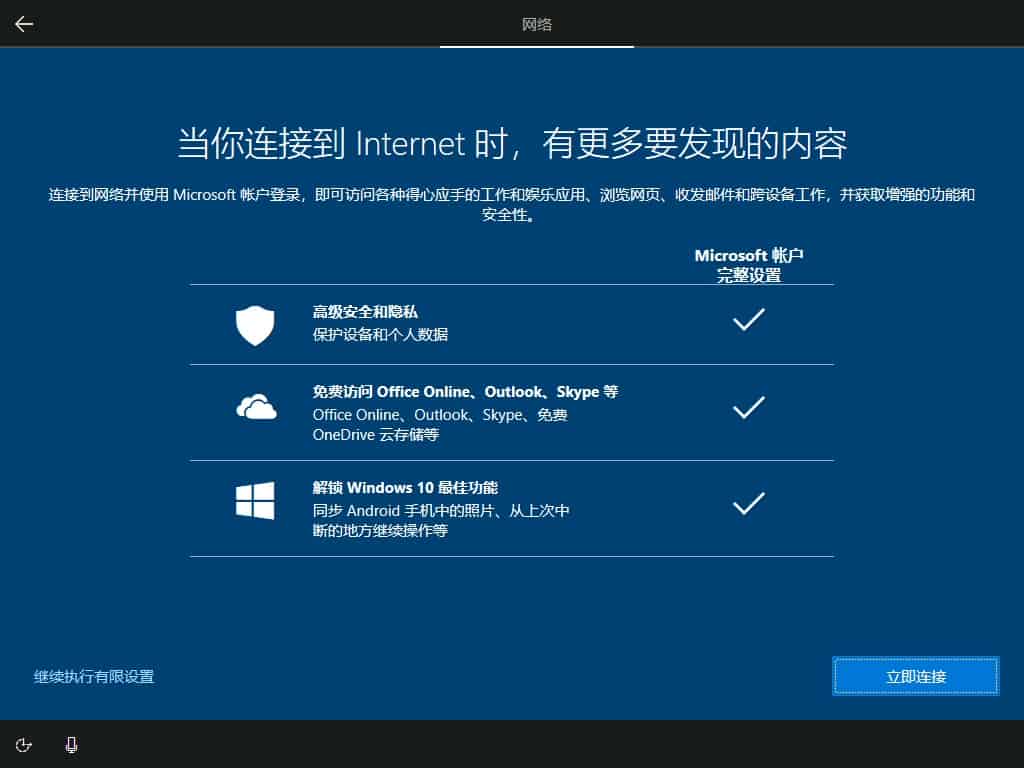Viewport: 1024px width, 768px height.
Task: Select the 网络 tab at the top
Action: pyautogui.click(x=537, y=24)
